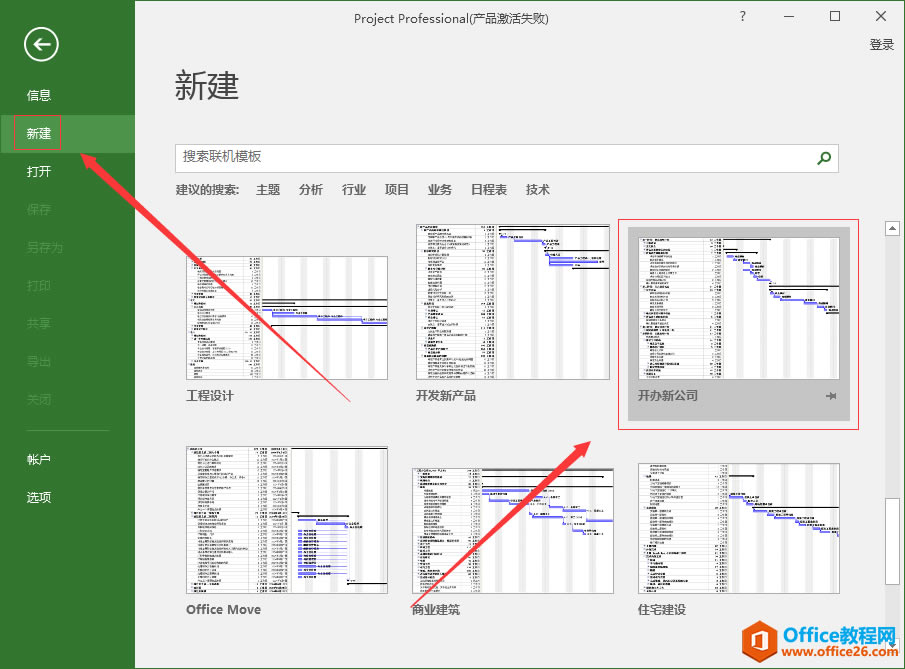Minimize the Project Professional window
The height and width of the screenshot is (669, 905).
pyautogui.click(x=789, y=16)
